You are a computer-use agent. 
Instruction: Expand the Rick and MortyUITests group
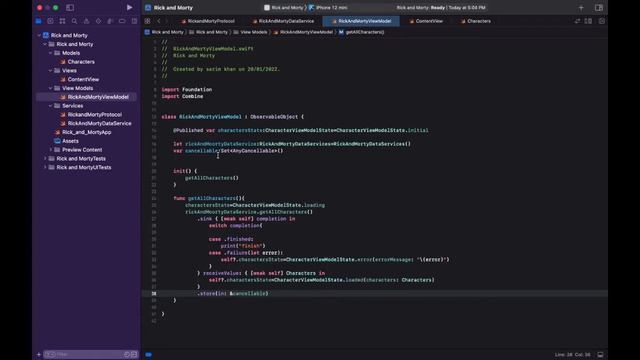pyautogui.click(x=45, y=167)
